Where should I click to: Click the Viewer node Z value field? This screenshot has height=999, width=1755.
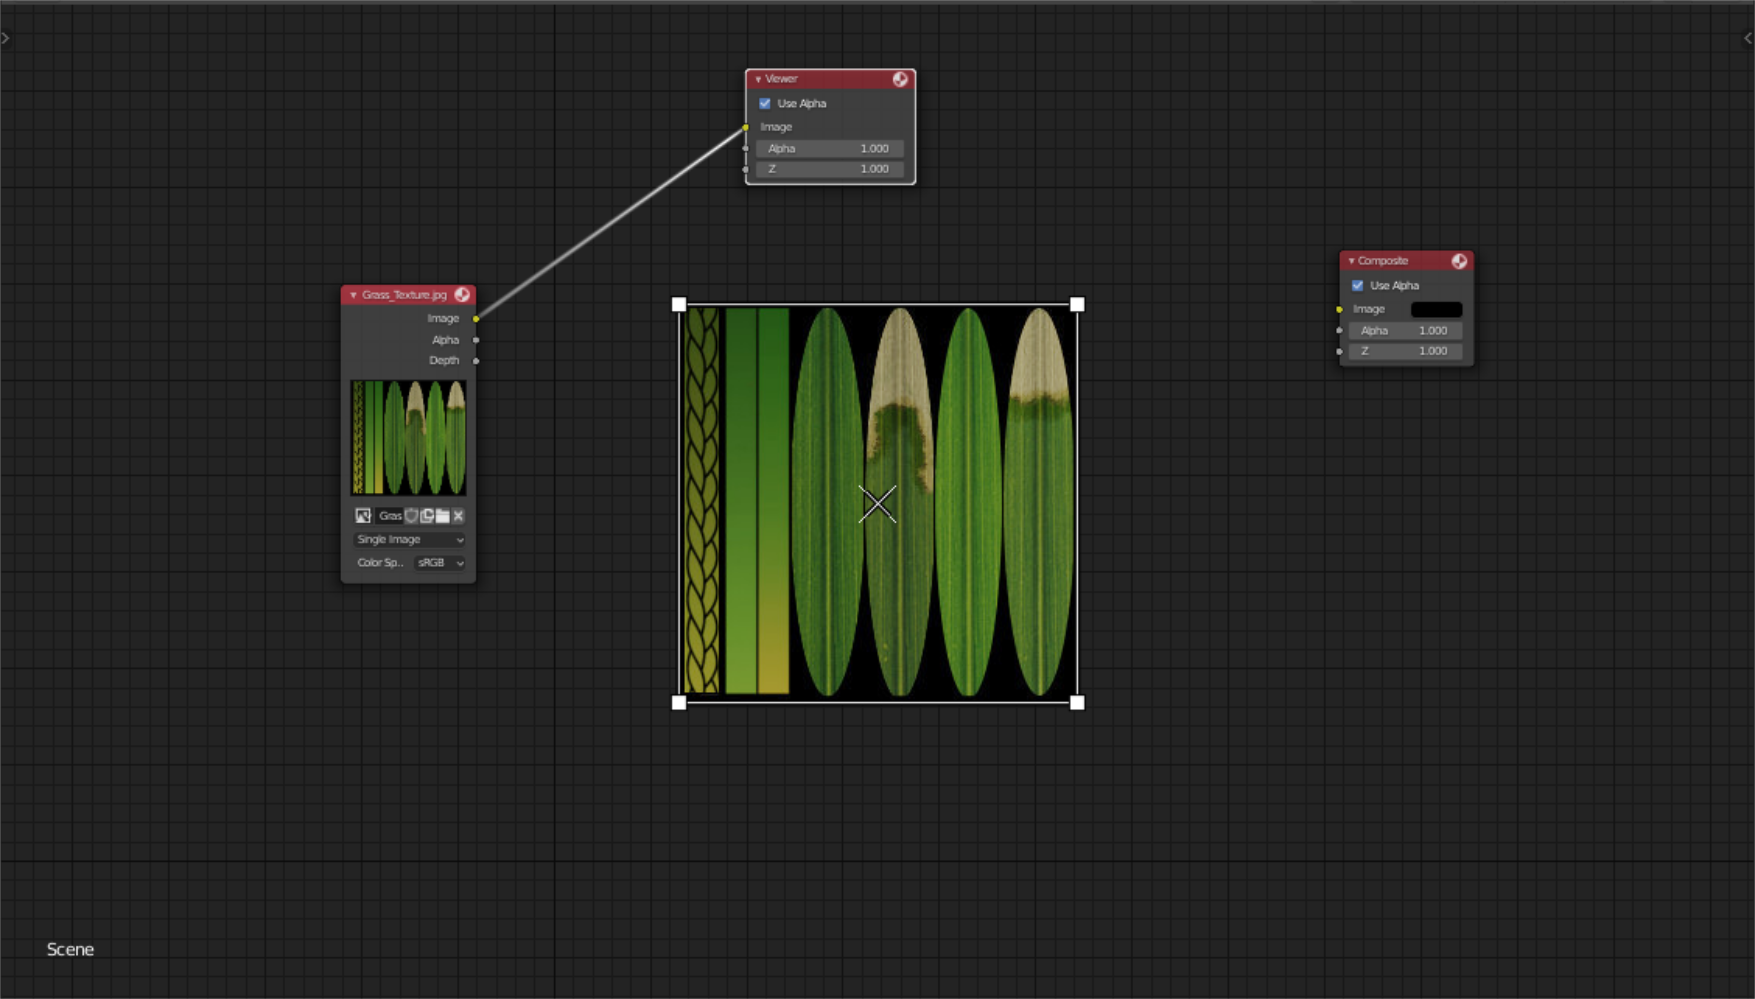829,170
